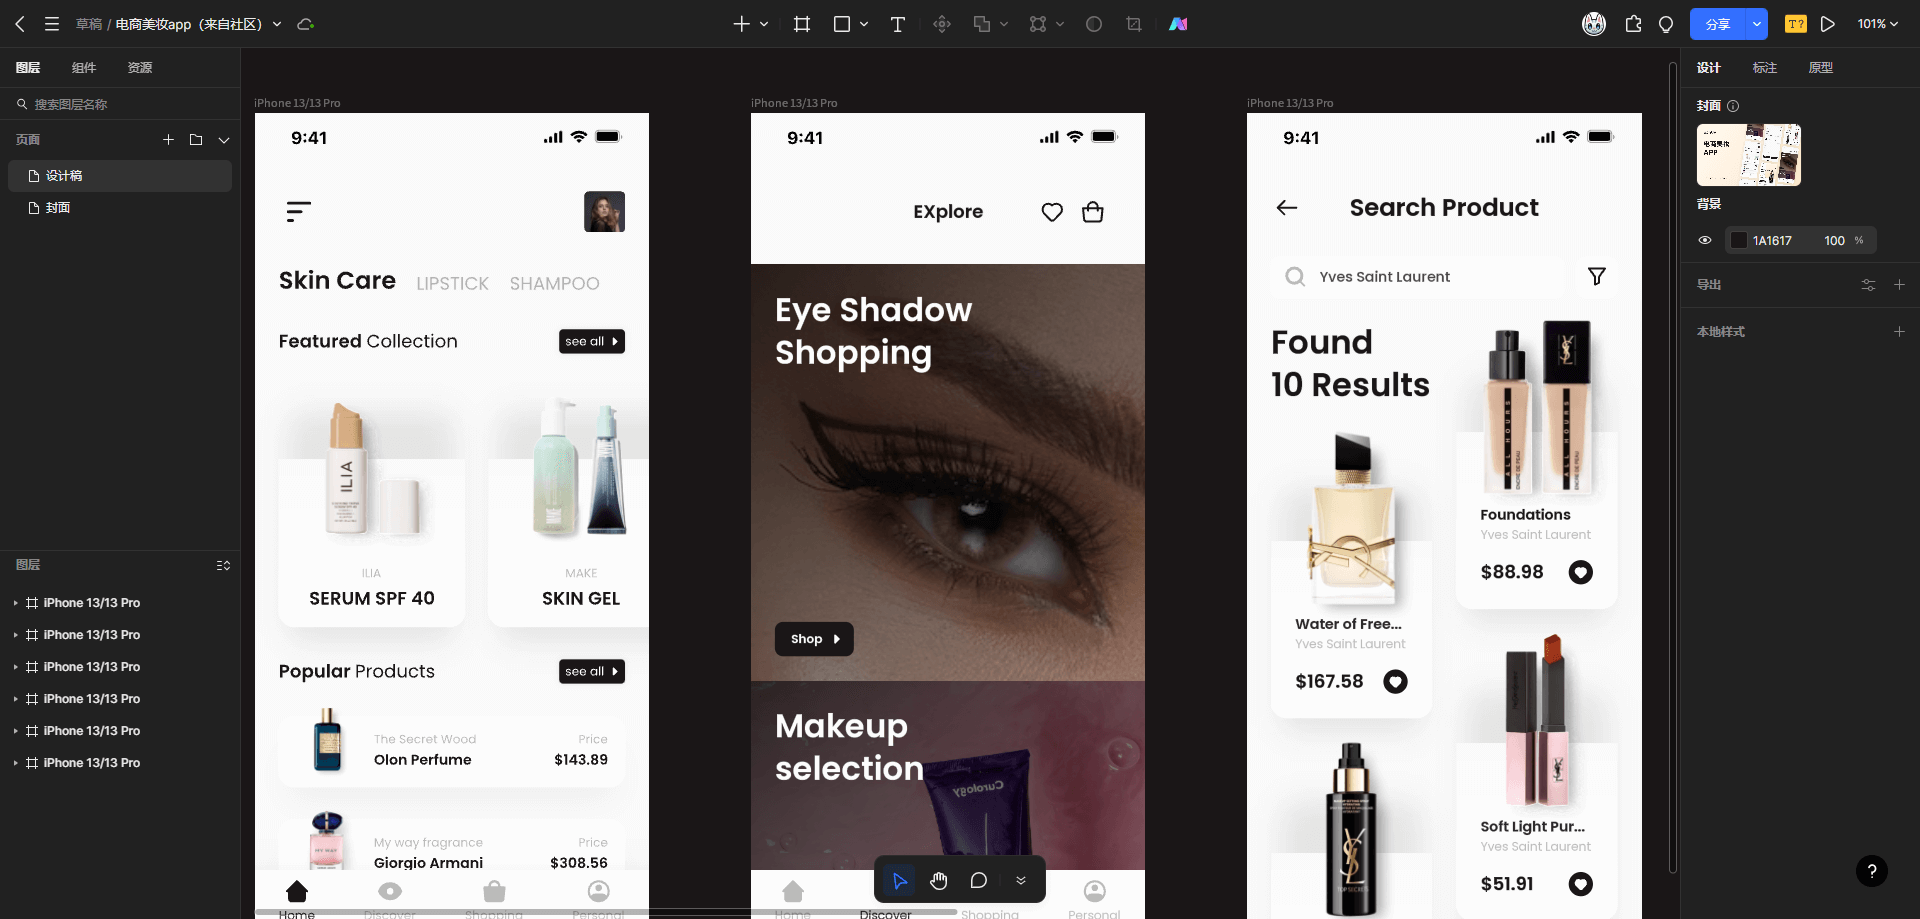Click the back arrow in Search Product frame
This screenshot has height=919, width=1920.
[1287, 208]
